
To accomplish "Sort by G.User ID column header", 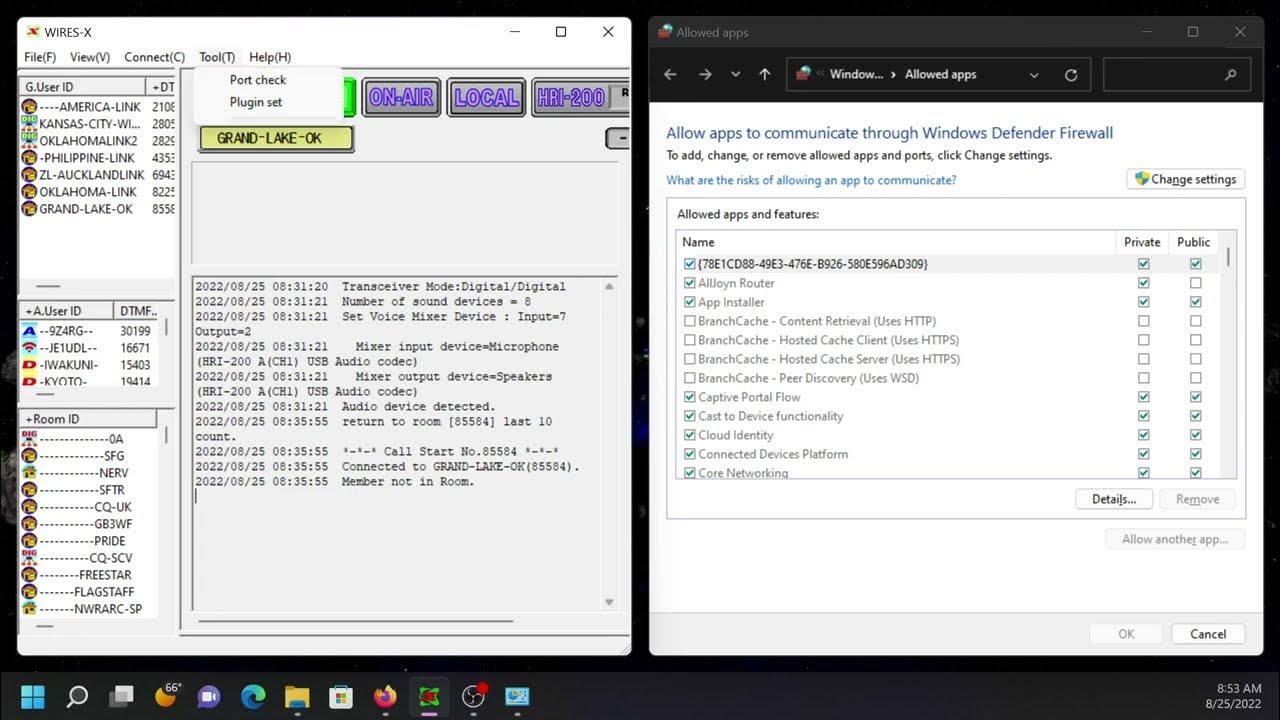I will [83, 87].
